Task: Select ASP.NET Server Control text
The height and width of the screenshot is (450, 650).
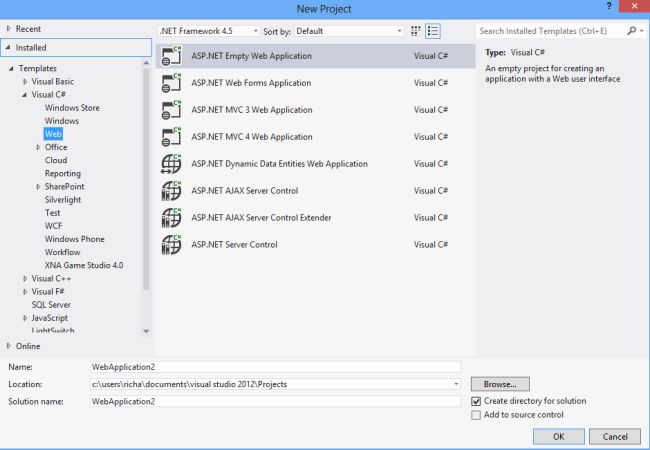Action: [x=234, y=244]
